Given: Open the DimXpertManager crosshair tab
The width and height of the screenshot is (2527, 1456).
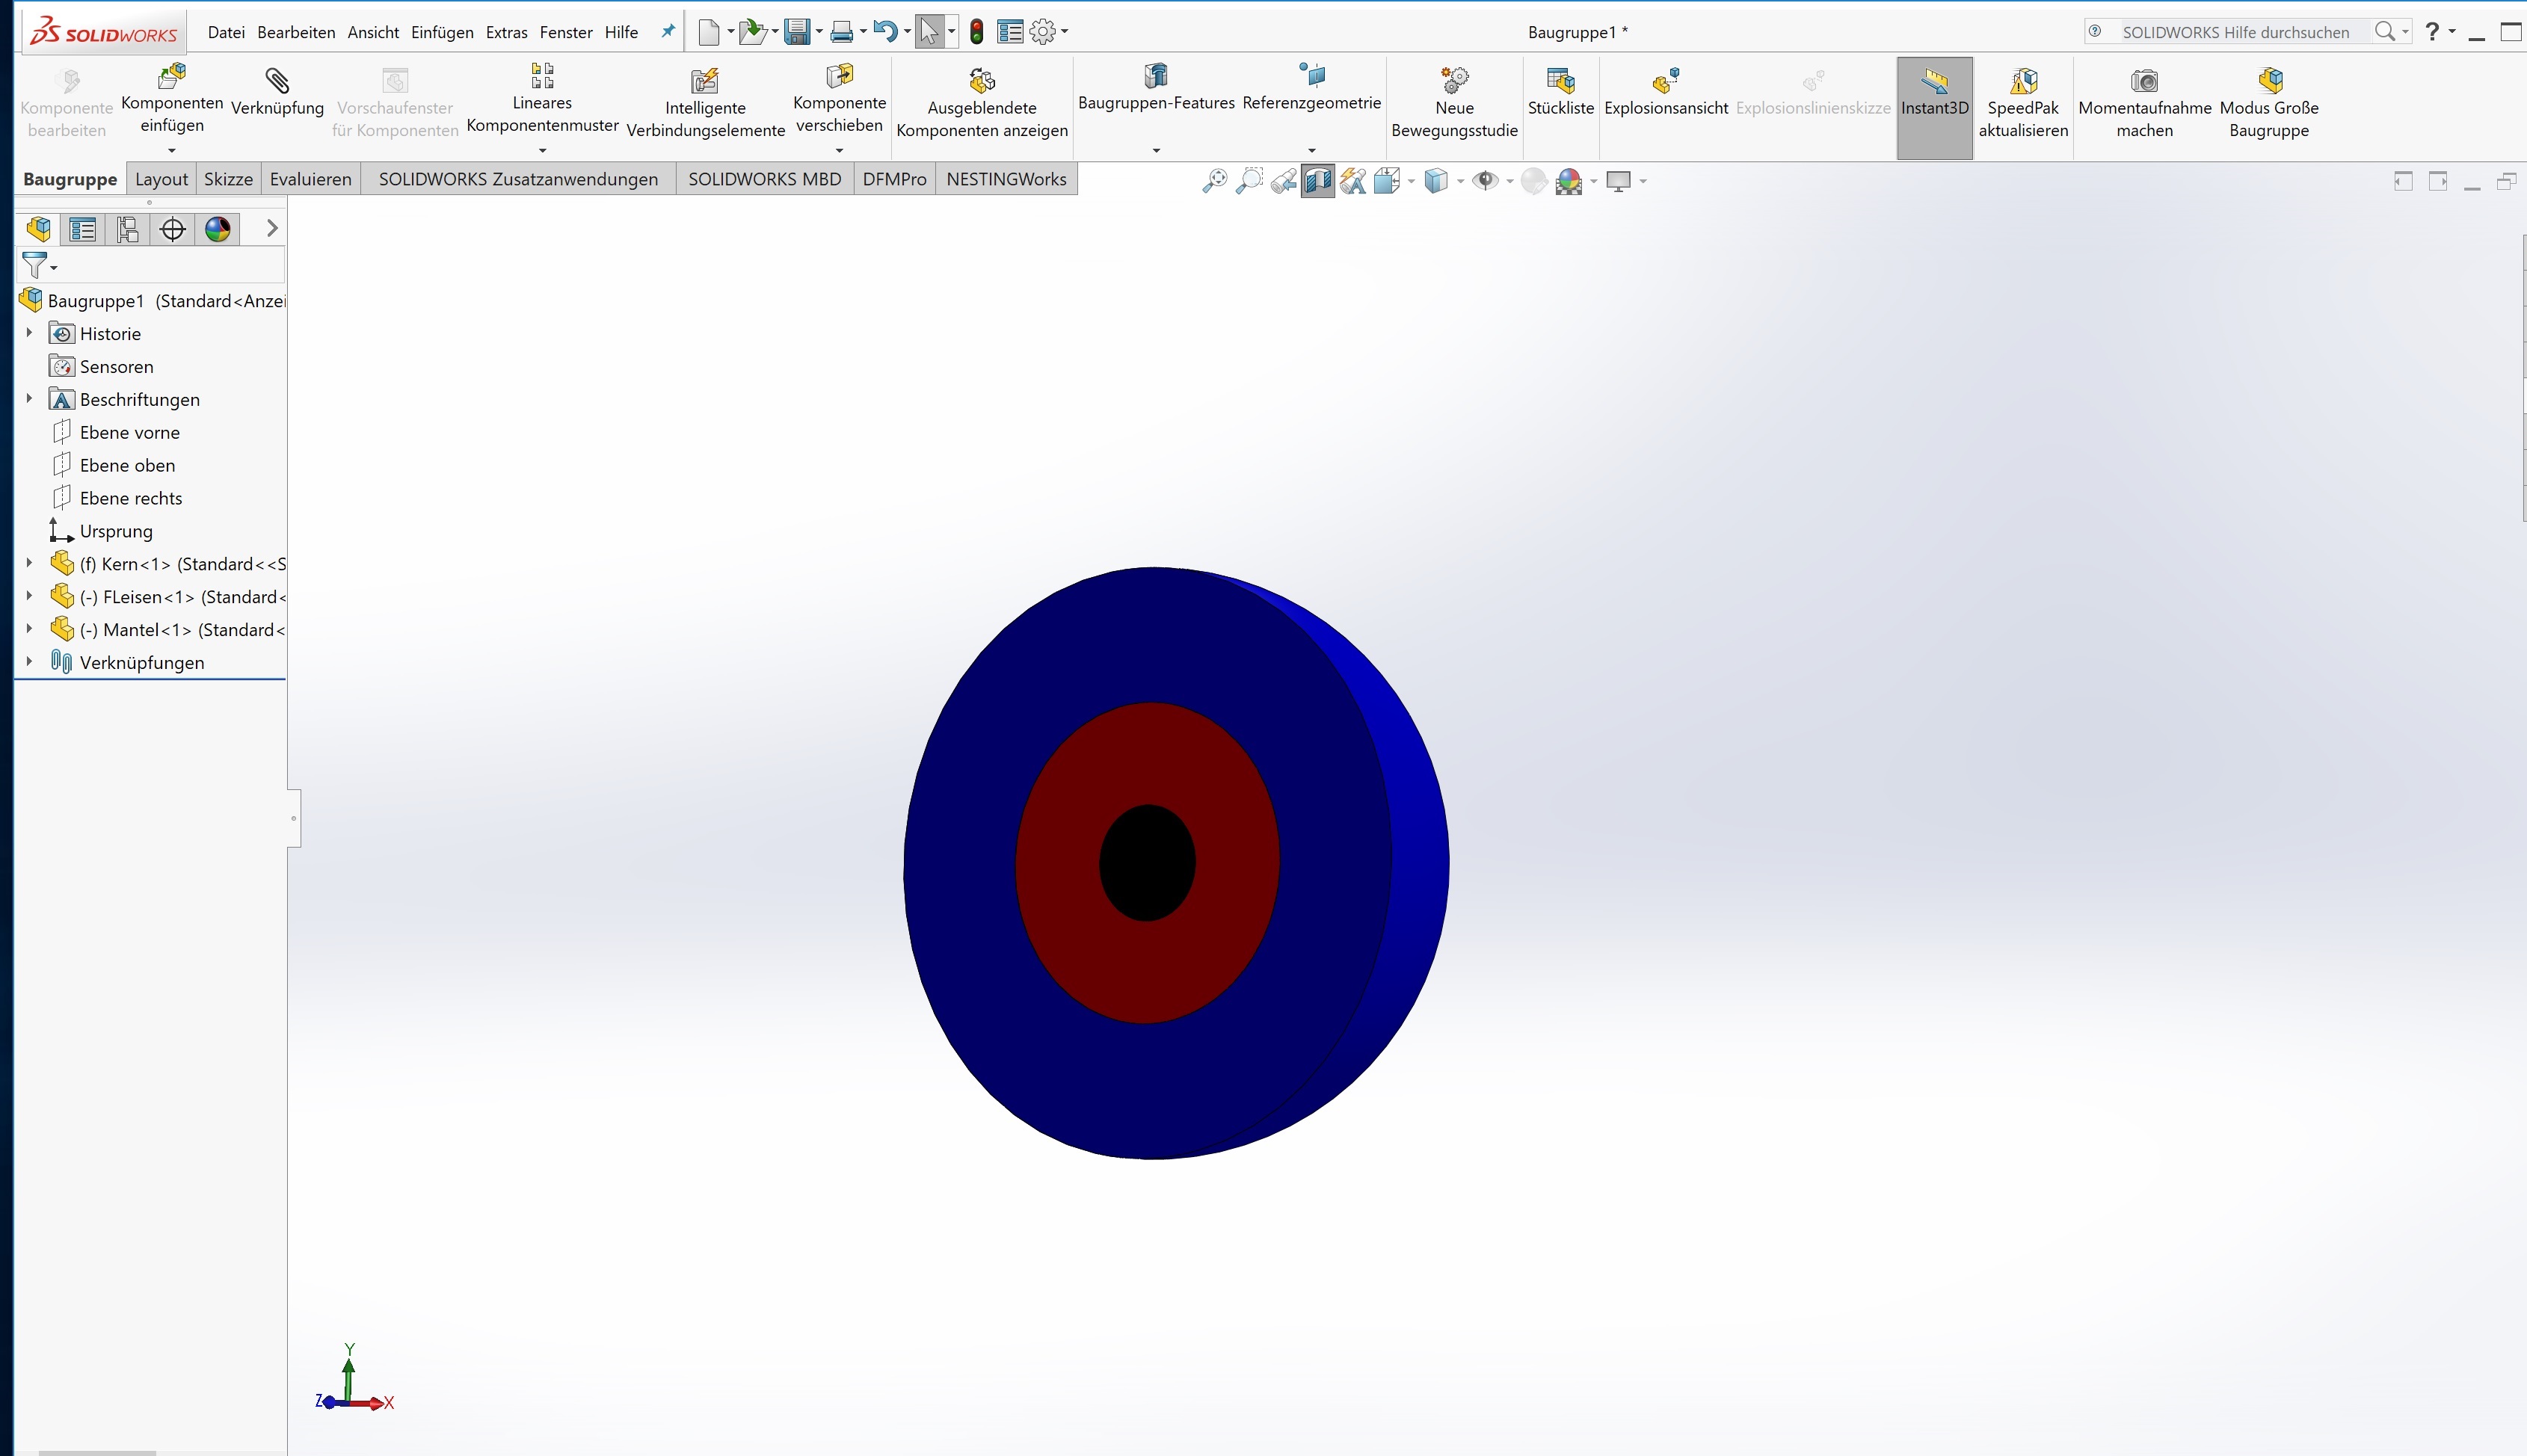Looking at the screenshot, I should coord(173,229).
